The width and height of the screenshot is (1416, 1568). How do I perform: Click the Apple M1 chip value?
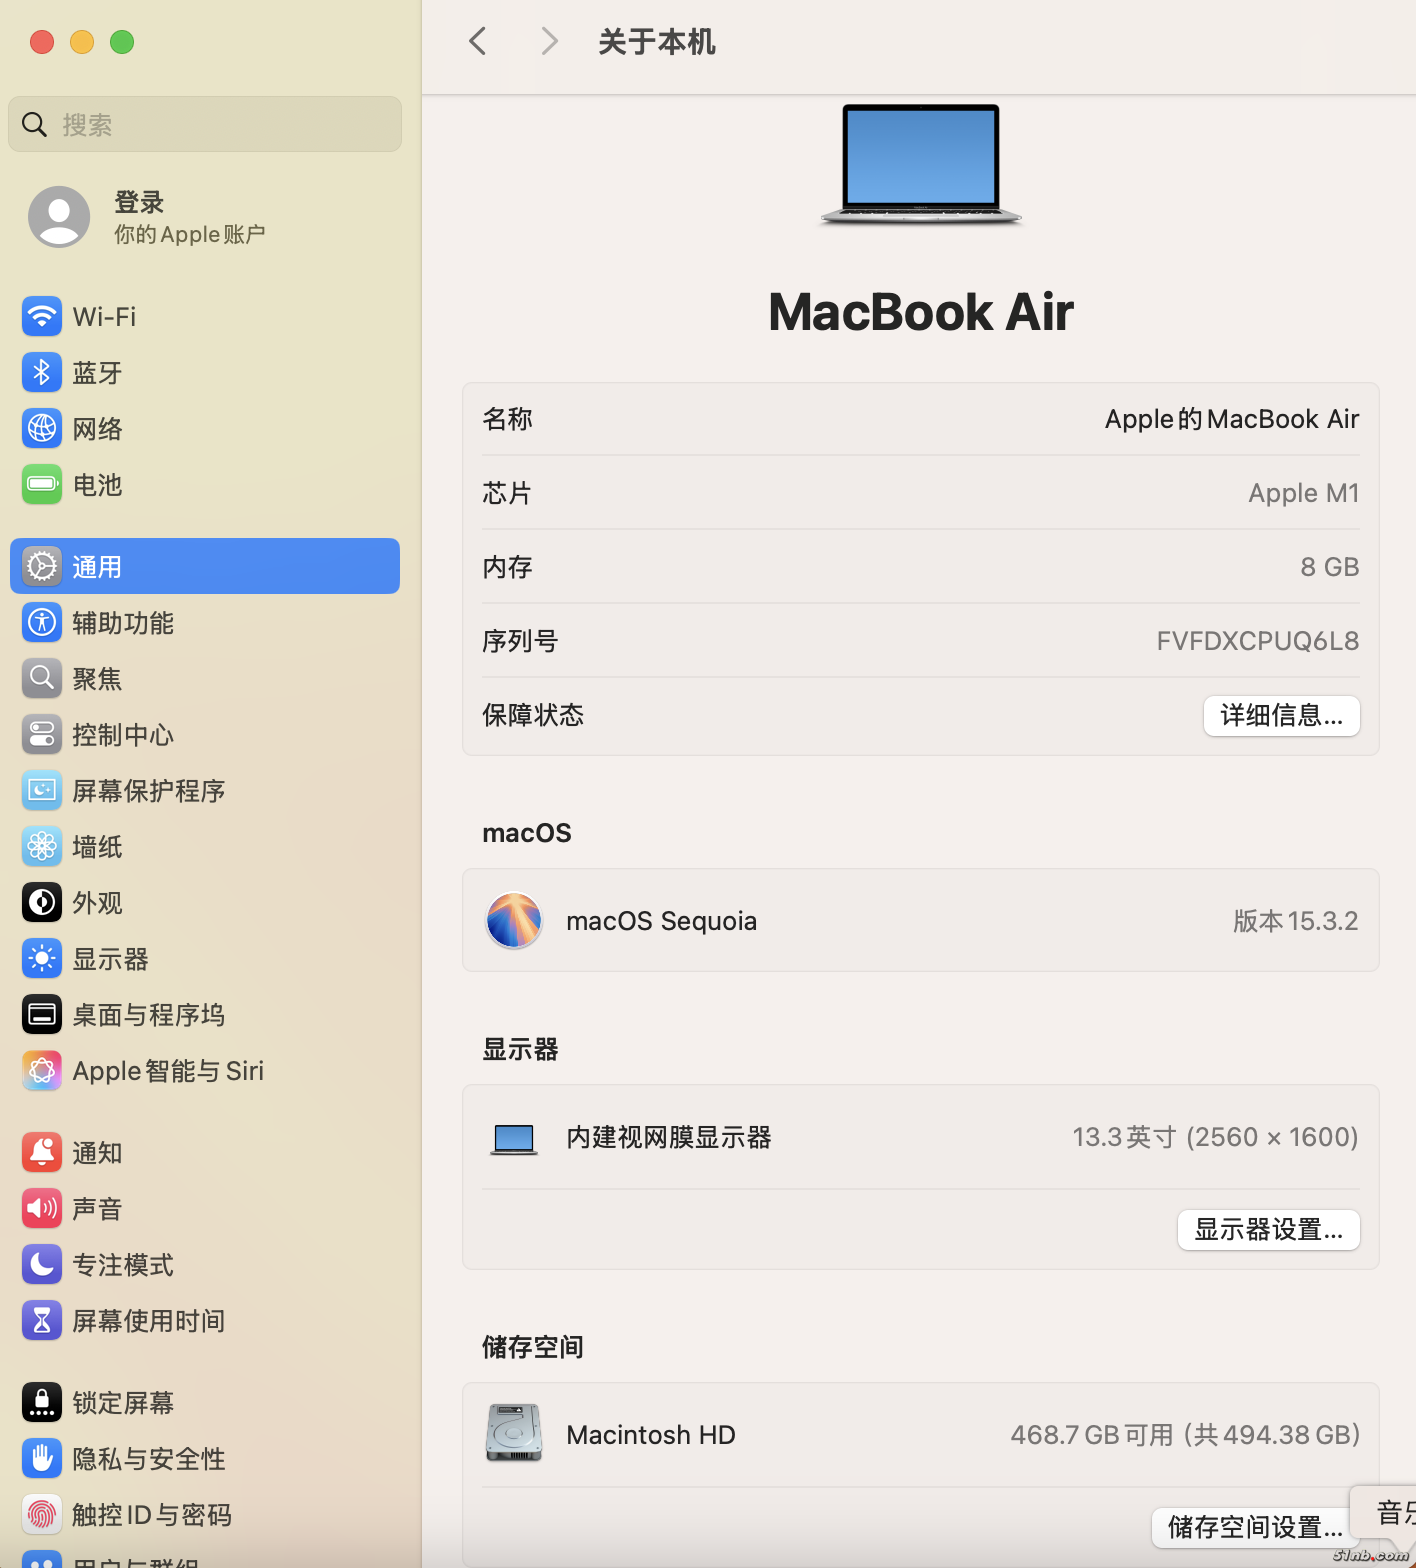(1303, 493)
